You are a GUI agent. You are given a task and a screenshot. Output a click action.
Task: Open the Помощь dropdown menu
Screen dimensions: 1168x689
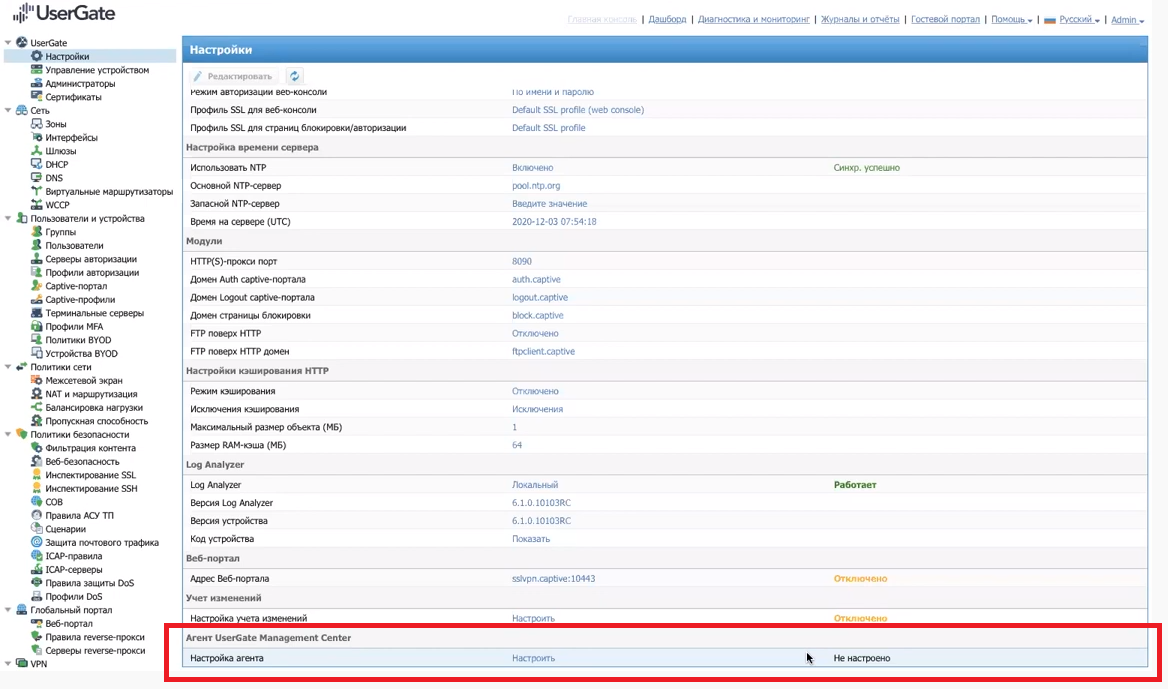pyautogui.click(x=1012, y=19)
